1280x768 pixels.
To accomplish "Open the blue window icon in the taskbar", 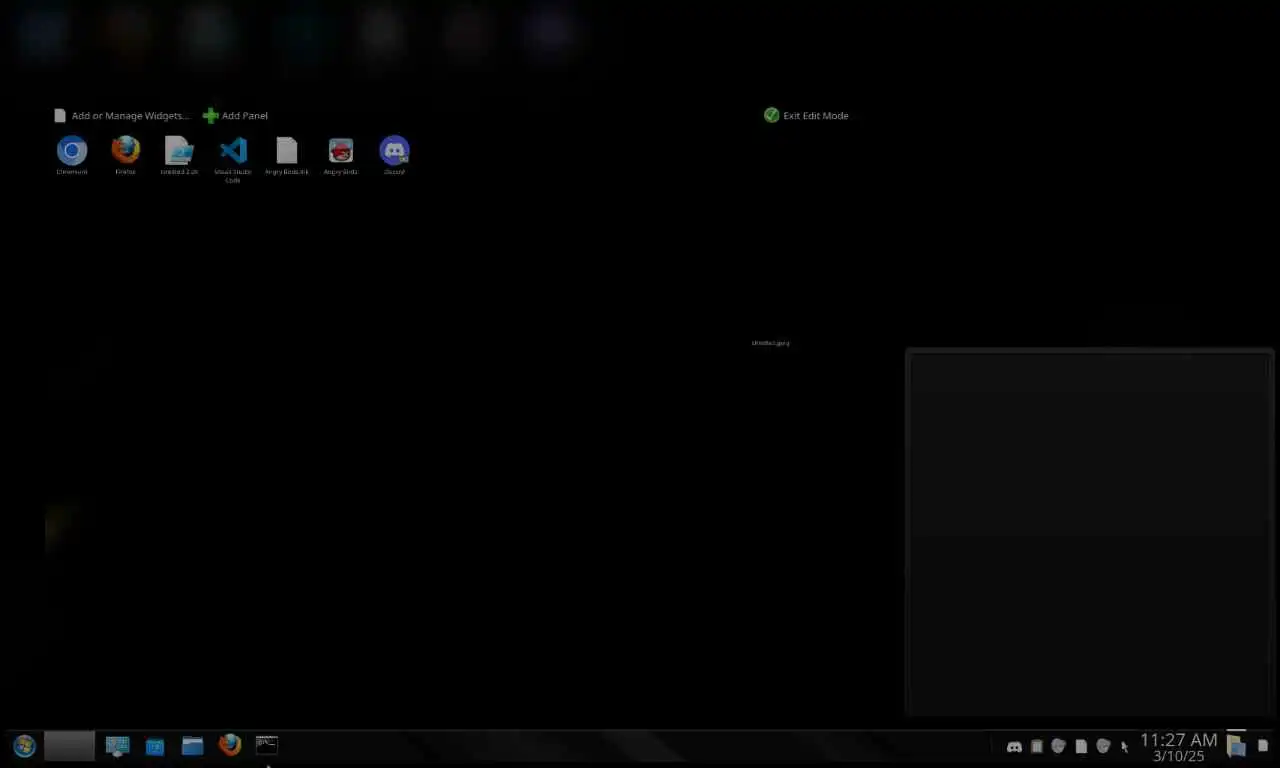I will coord(155,746).
